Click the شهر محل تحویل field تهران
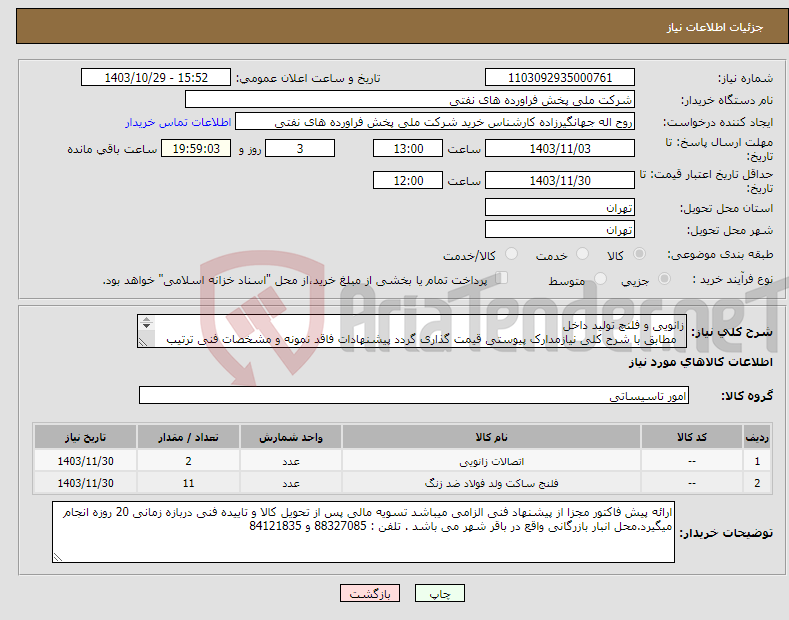 coord(560,230)
